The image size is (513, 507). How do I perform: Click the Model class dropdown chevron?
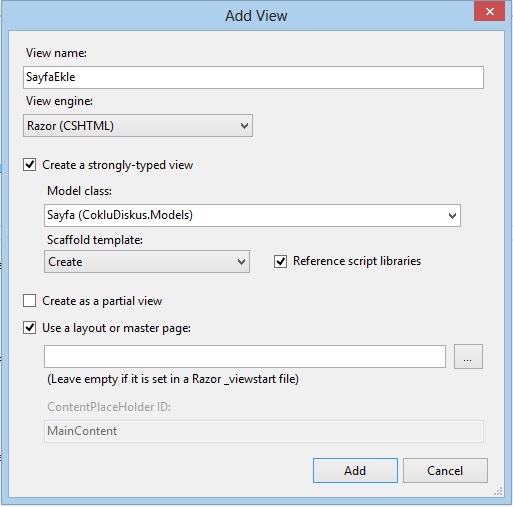point(452,216)
